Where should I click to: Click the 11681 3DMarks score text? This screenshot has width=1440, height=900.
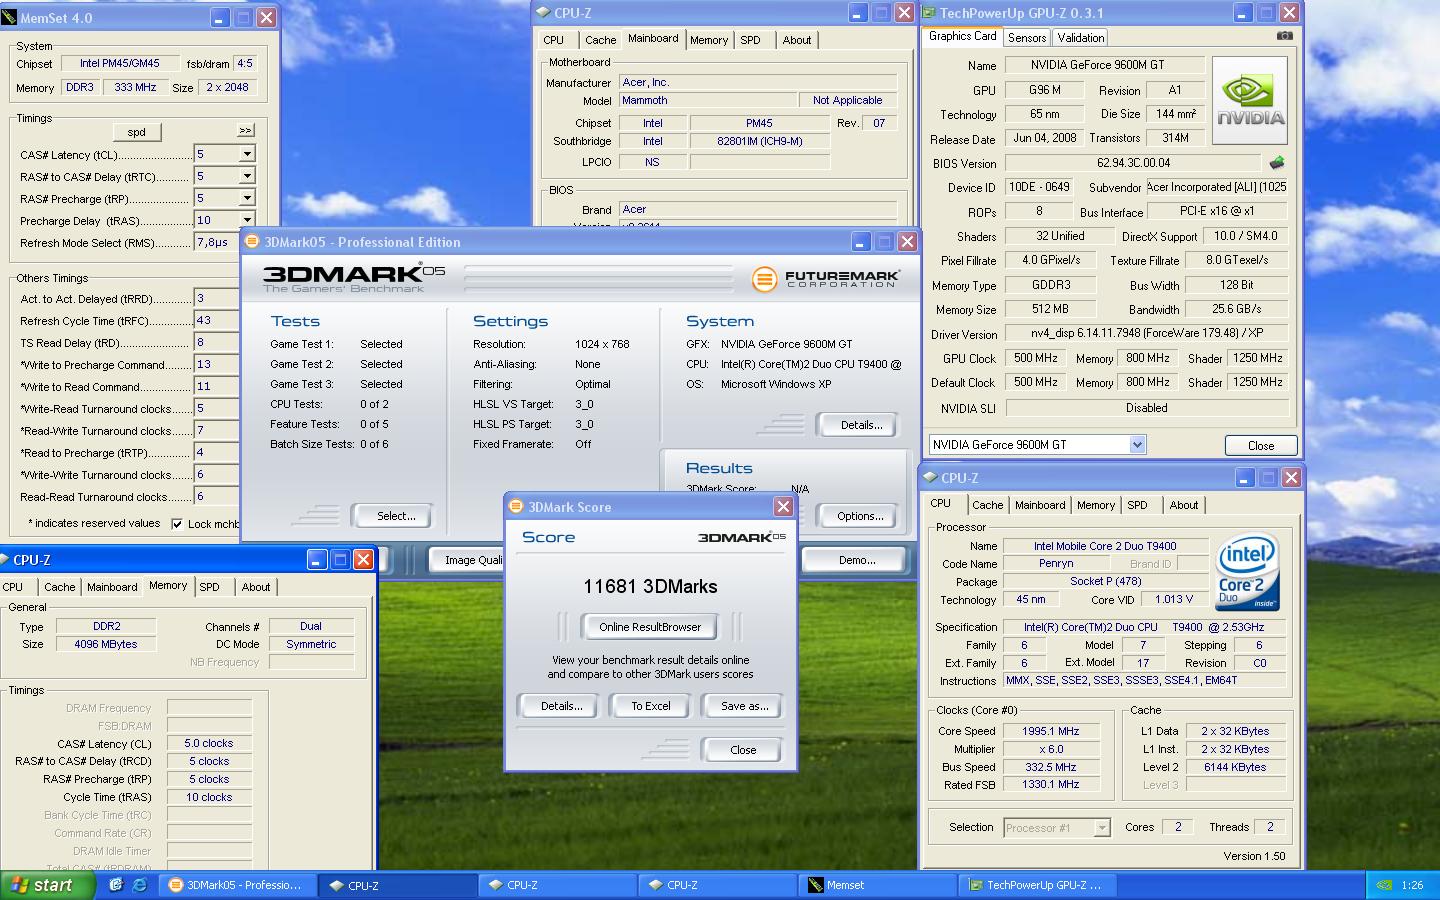(x=650, y=587)
